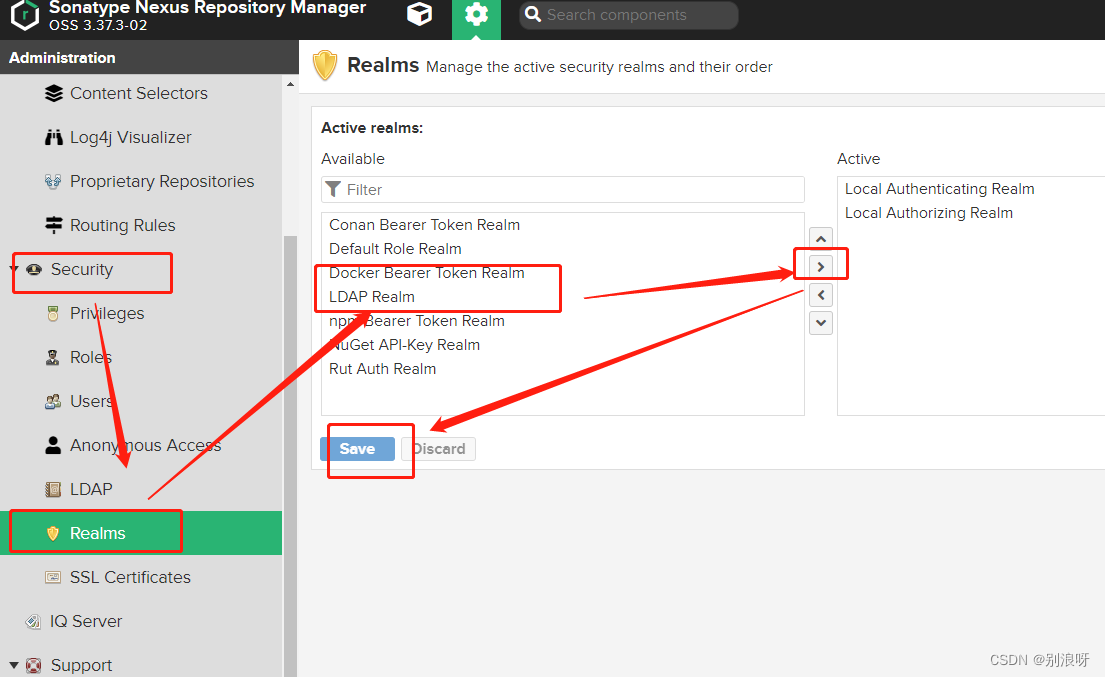Select the Support tree node
The width and height of the screenshot is (1105, 677).
tap(82, 666)
